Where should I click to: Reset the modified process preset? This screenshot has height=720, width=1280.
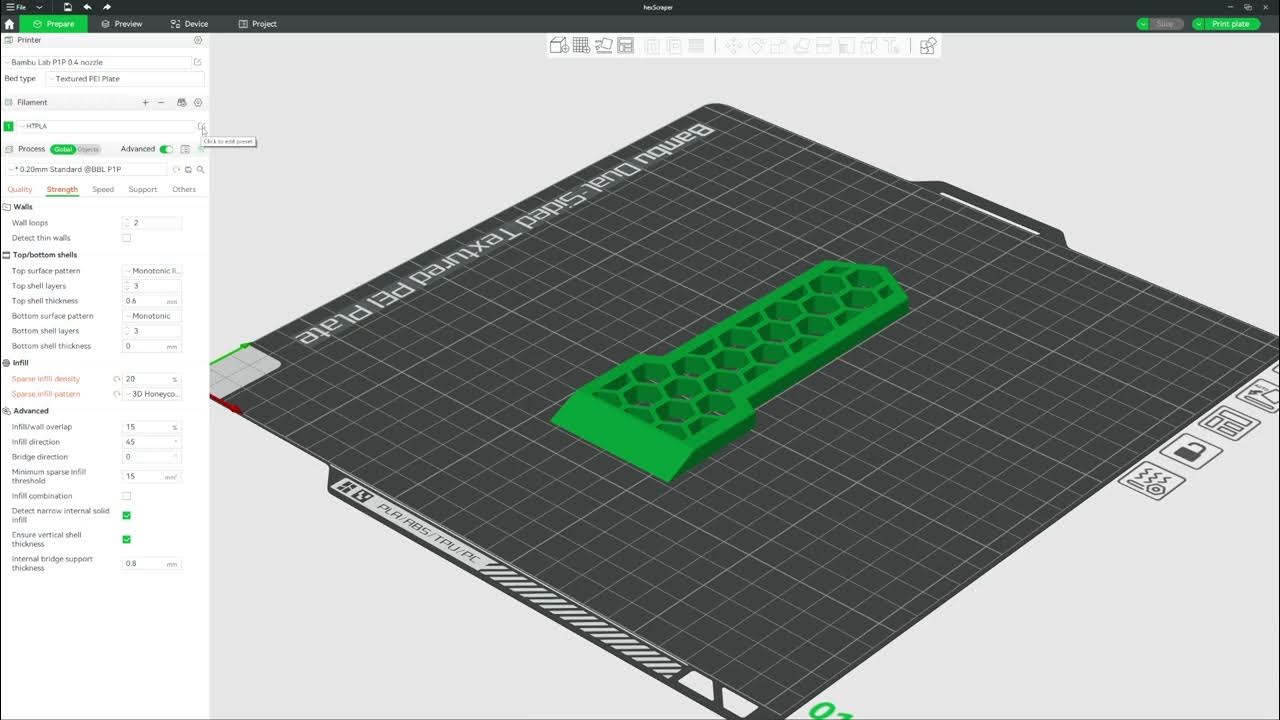click(176, 170)
